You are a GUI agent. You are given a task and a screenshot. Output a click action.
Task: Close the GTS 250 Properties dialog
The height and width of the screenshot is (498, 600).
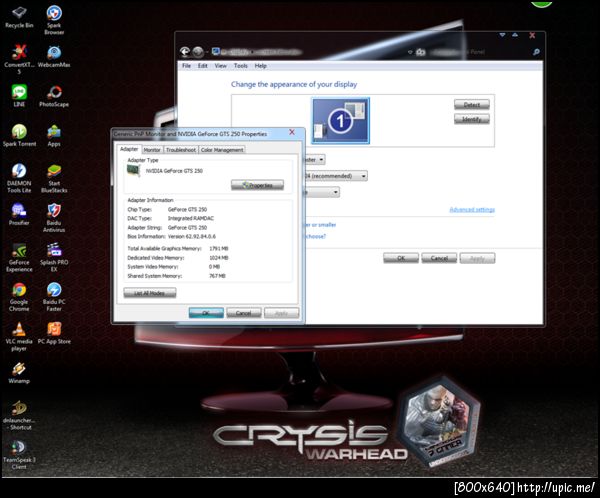click(292, 132)
